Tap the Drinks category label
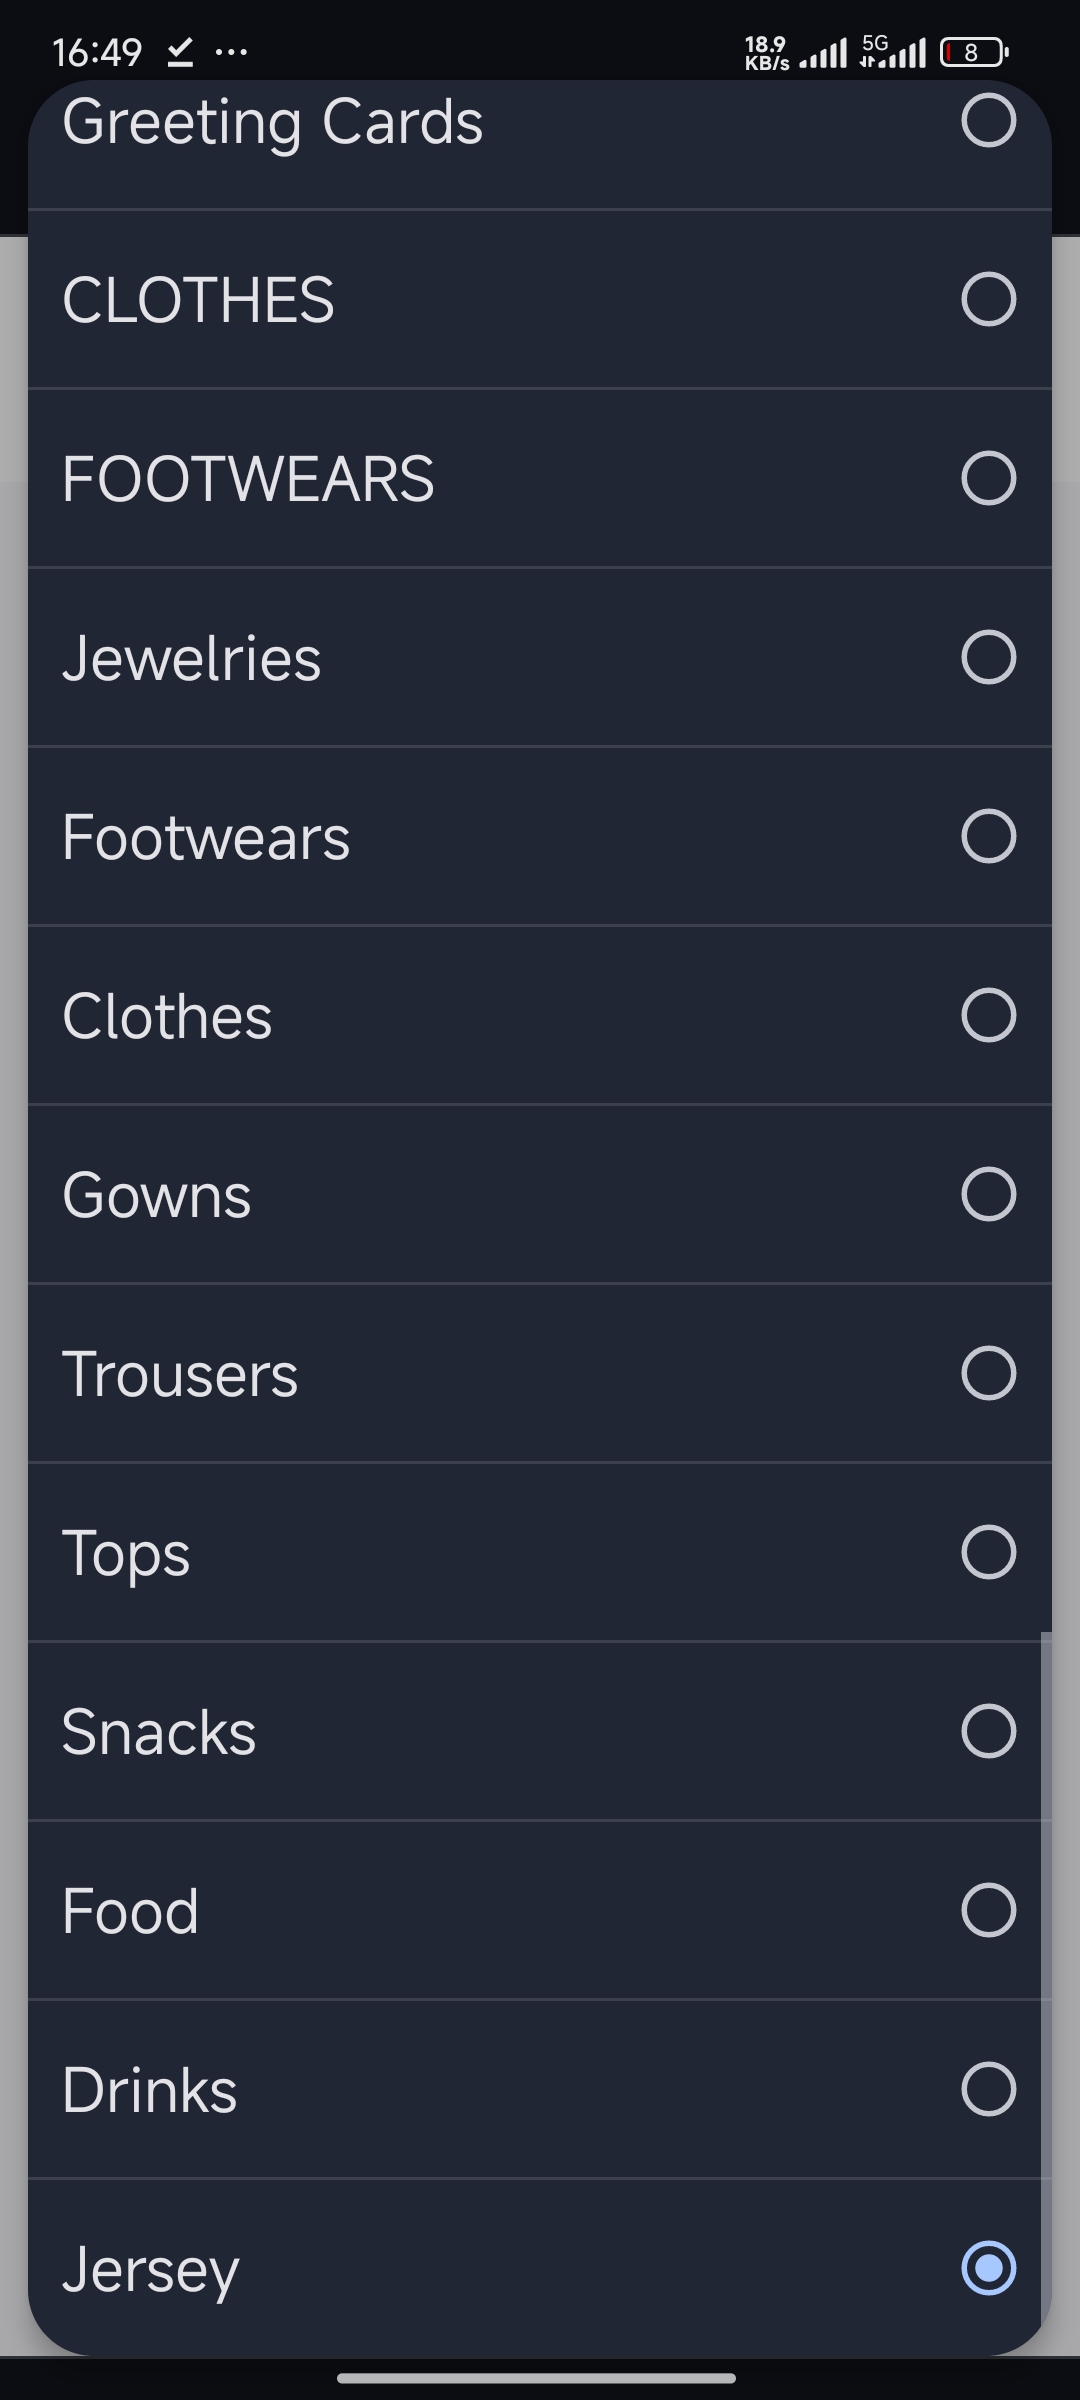Image resolution: width=1080 pixels, height=2400 pixels. [x=150, y=2090]
